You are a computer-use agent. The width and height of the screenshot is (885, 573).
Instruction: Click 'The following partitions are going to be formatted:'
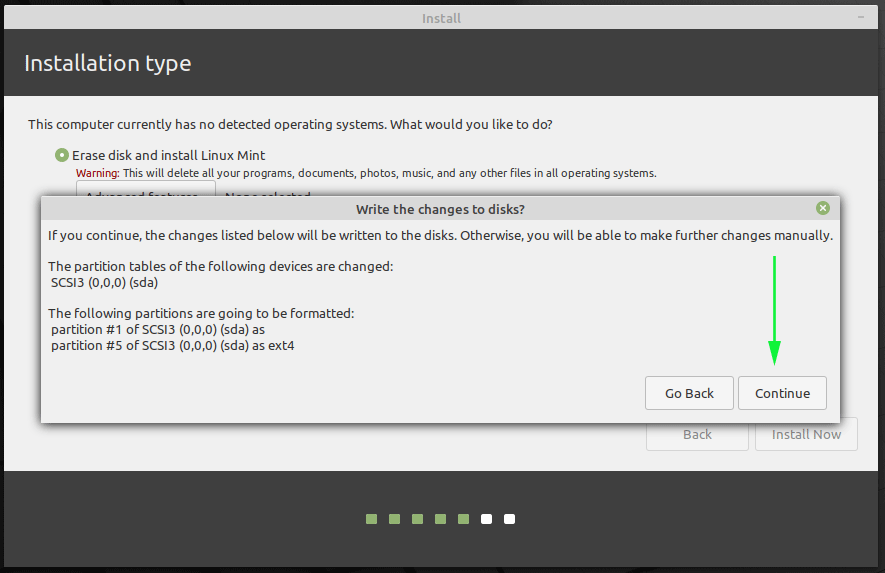(201, 313)
